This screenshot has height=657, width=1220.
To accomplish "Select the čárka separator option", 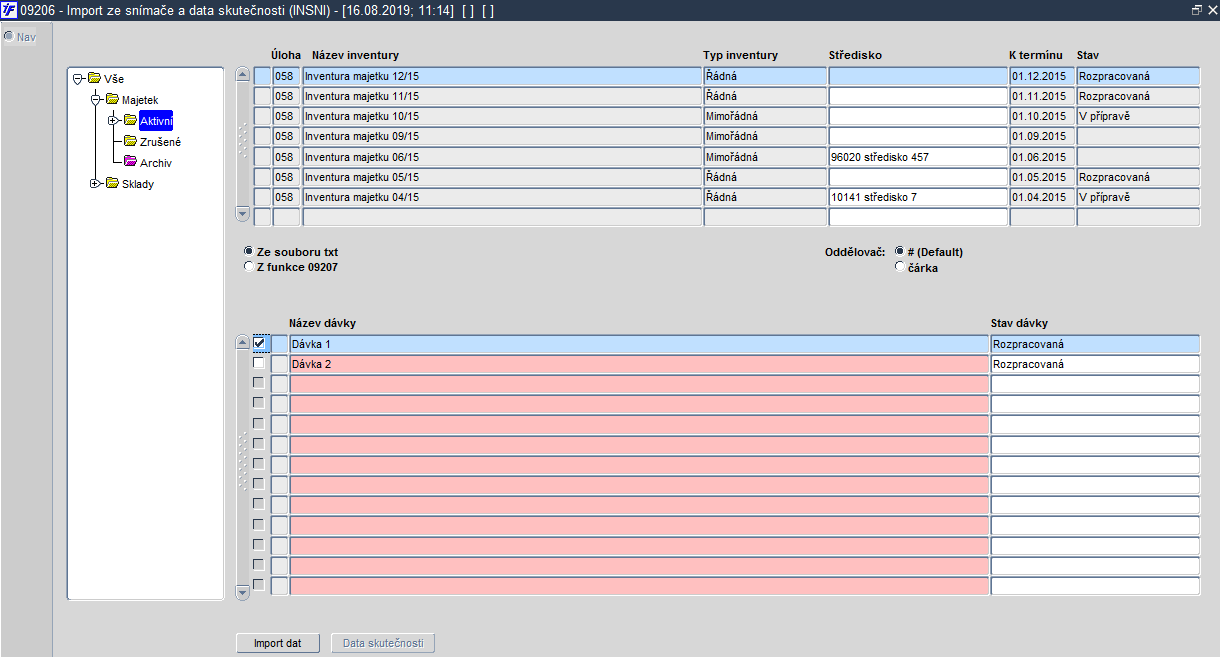I will [x=900, y=267].
